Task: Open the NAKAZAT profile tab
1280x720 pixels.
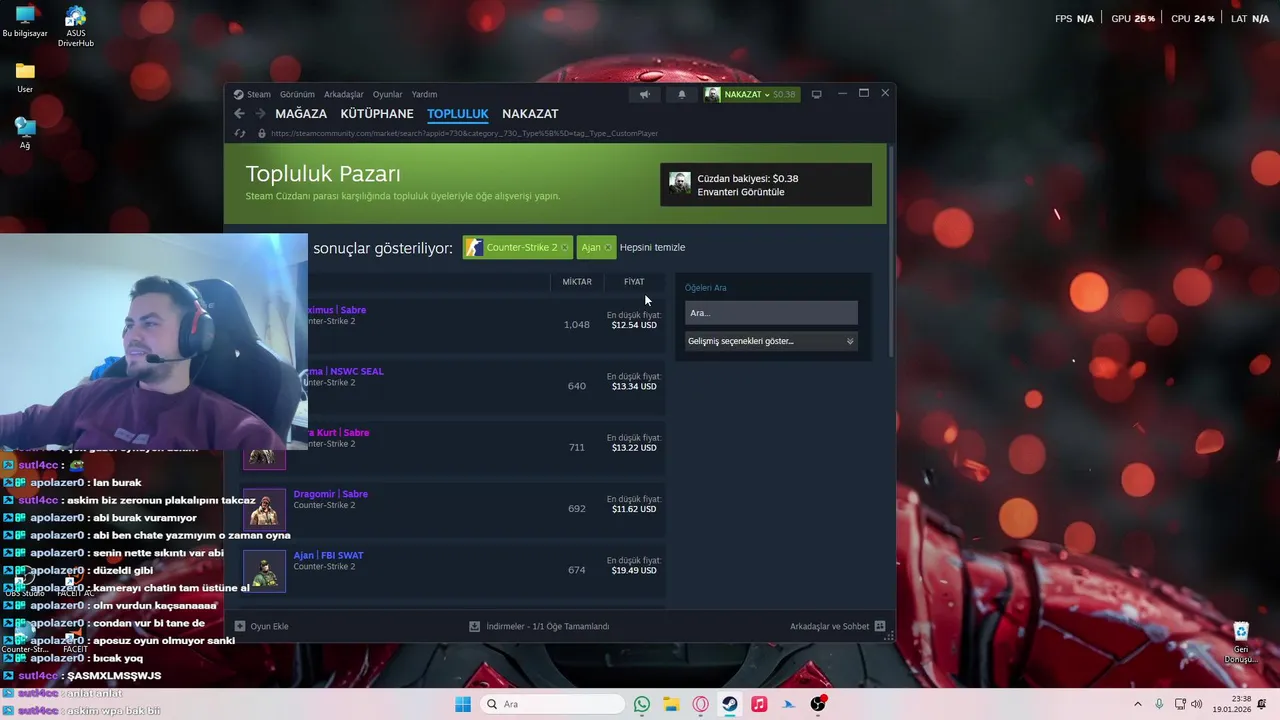Action: (x=530, y=114)
